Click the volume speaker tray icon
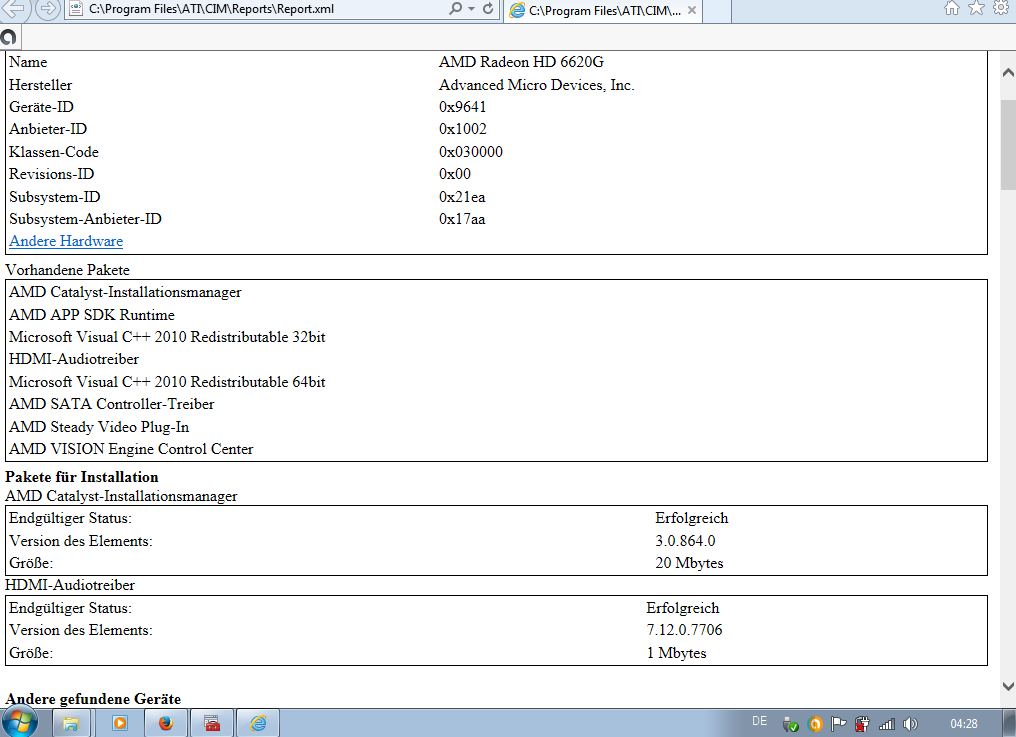The height and width of the screenshot is (737, 1016). click(x=910, y=724)
